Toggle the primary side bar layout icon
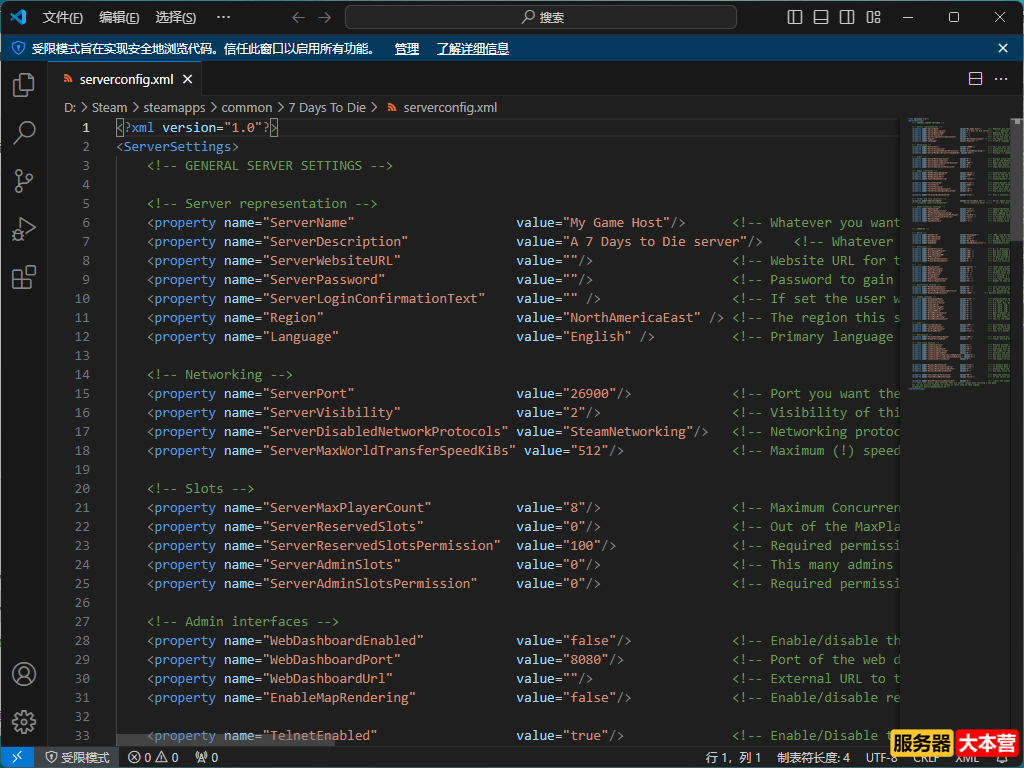Screen dimensions: 1024x768 click(x=795, y=17)
